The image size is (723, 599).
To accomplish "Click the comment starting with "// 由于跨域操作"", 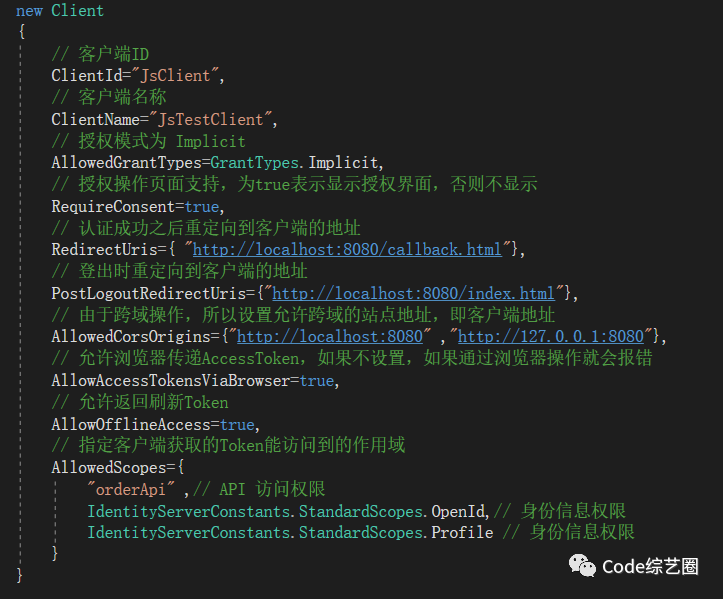I will click(x=303, y=315).
